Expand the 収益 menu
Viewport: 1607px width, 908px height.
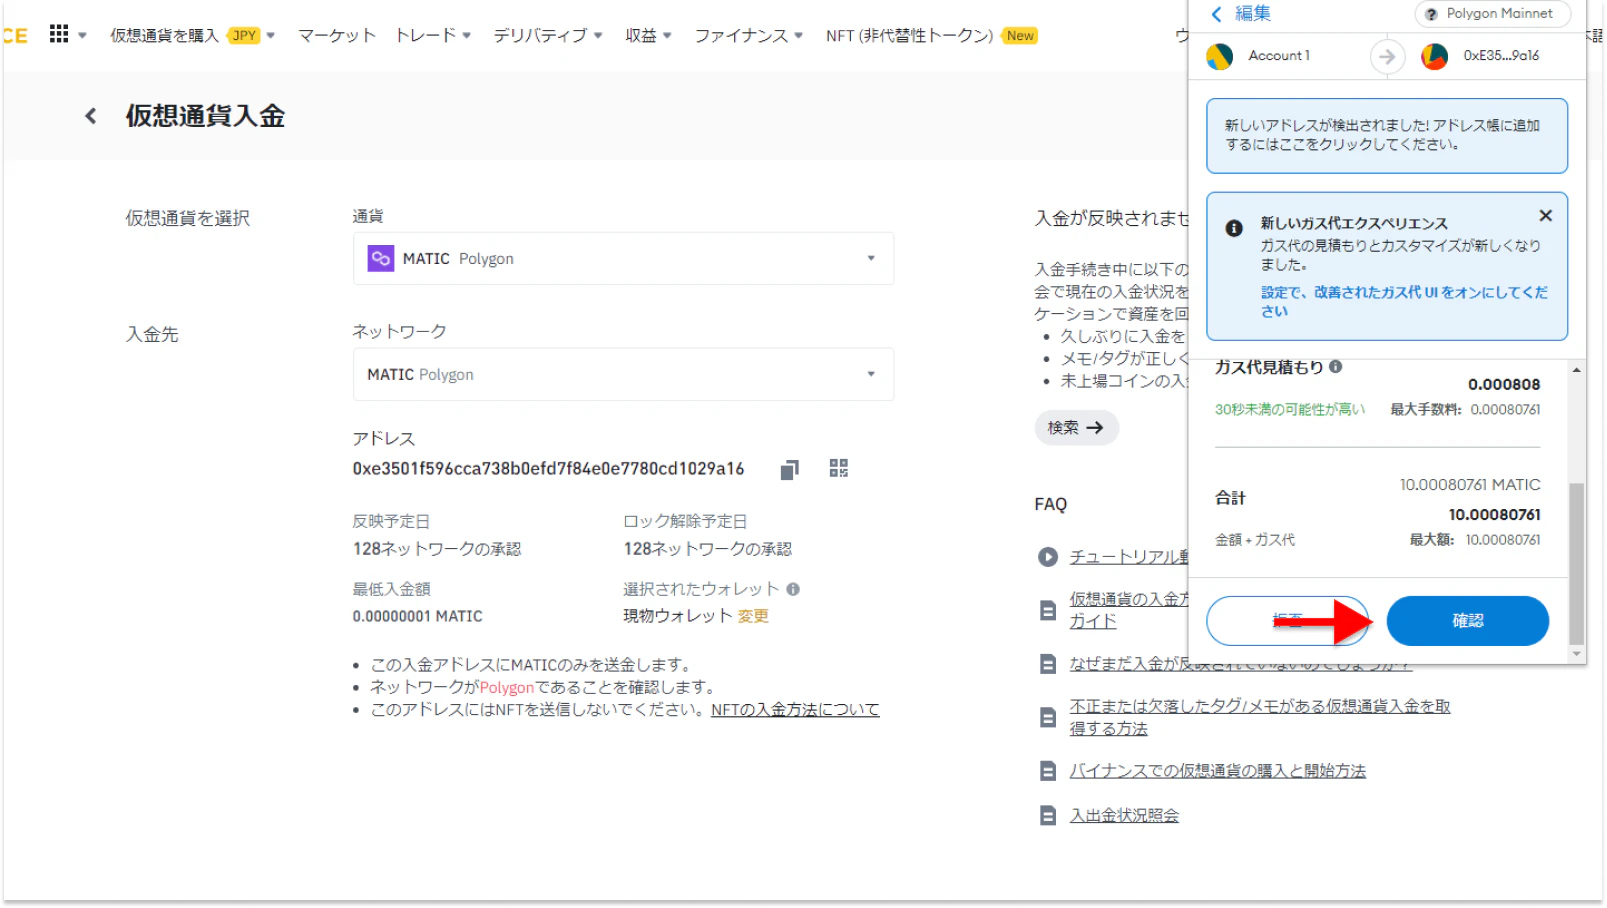(648, 35)
